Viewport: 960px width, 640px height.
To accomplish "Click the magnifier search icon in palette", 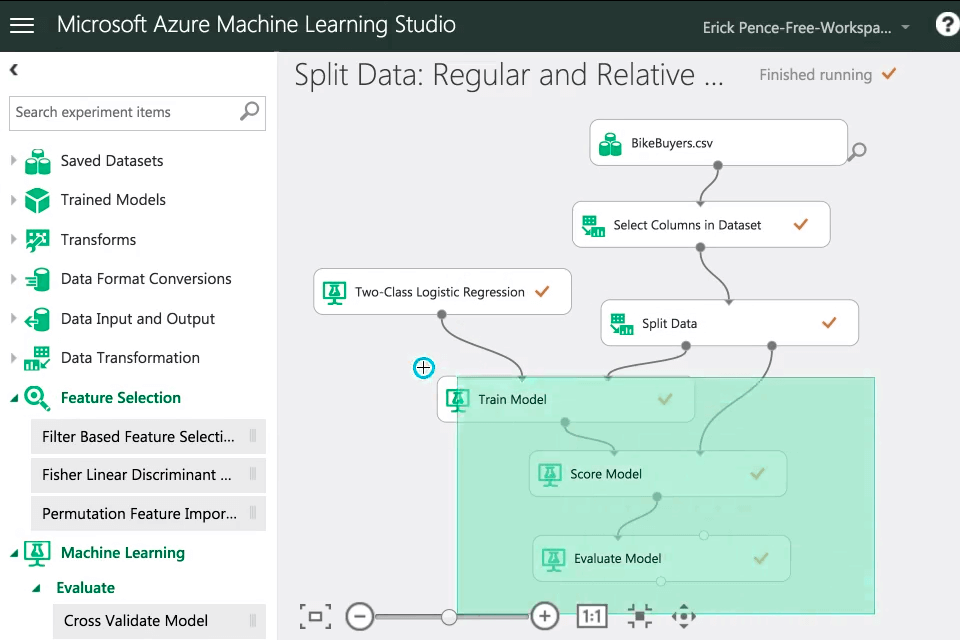I will 249,111.
